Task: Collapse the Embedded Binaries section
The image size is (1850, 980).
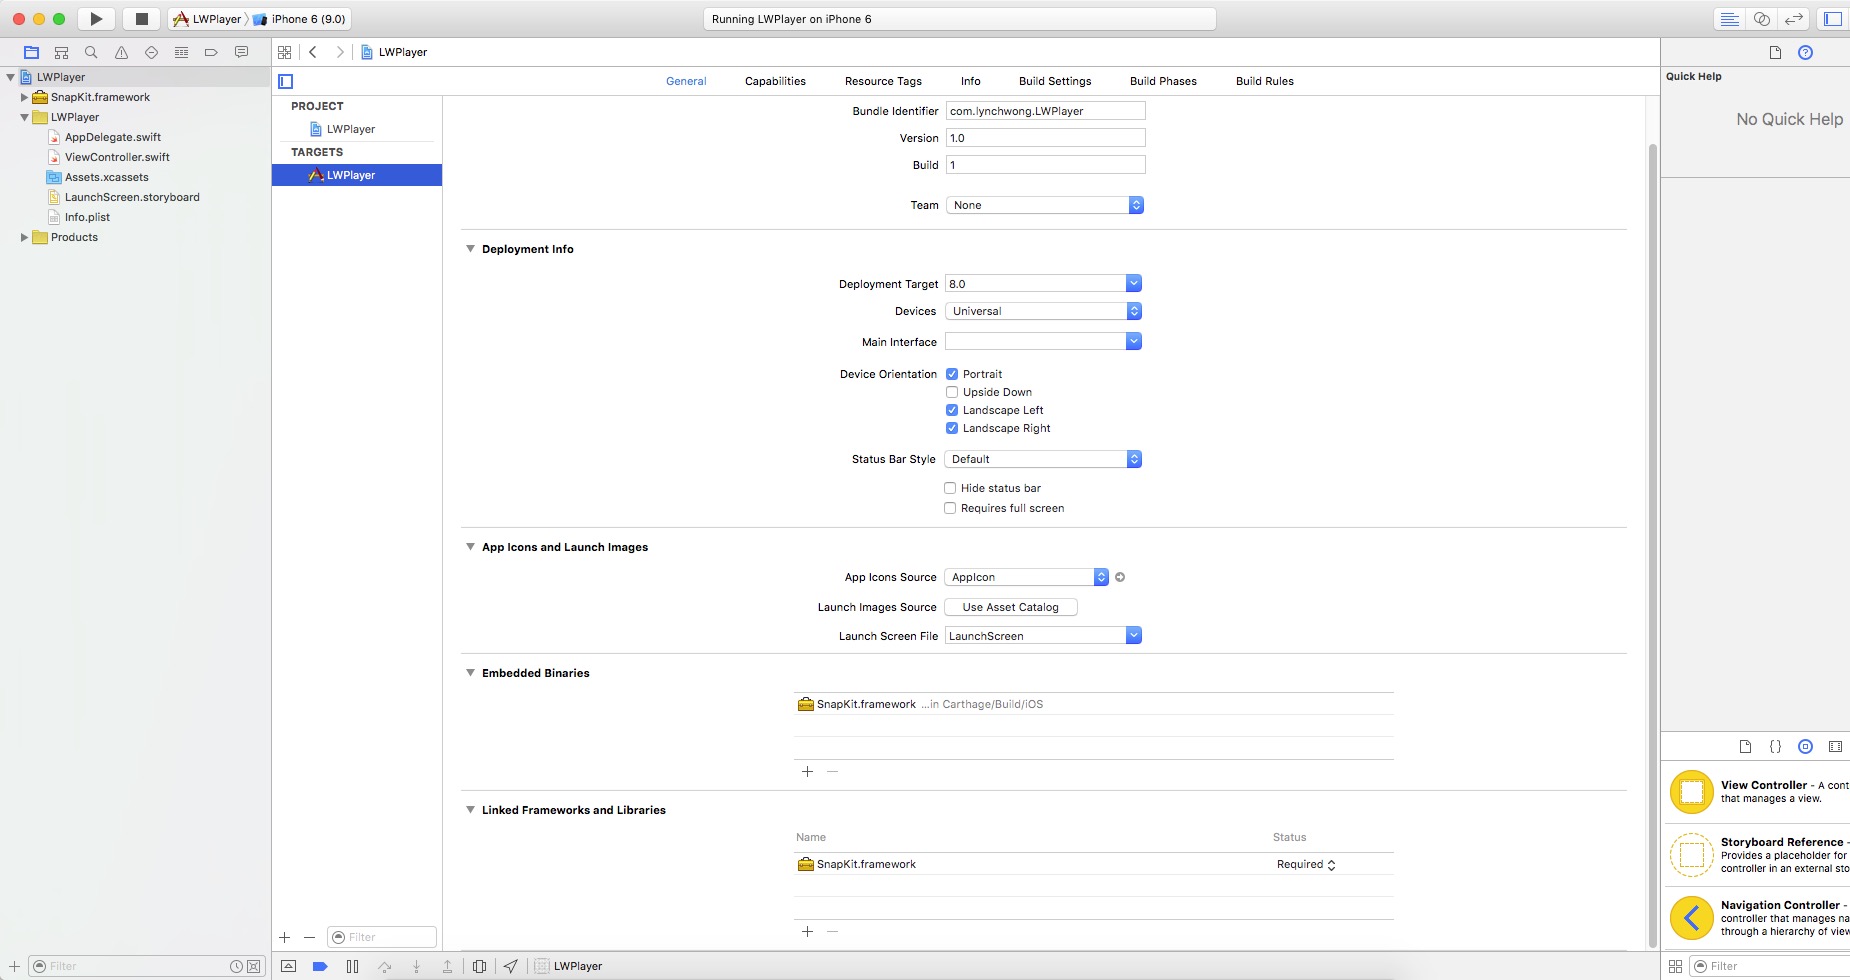Action: point(470,673)
